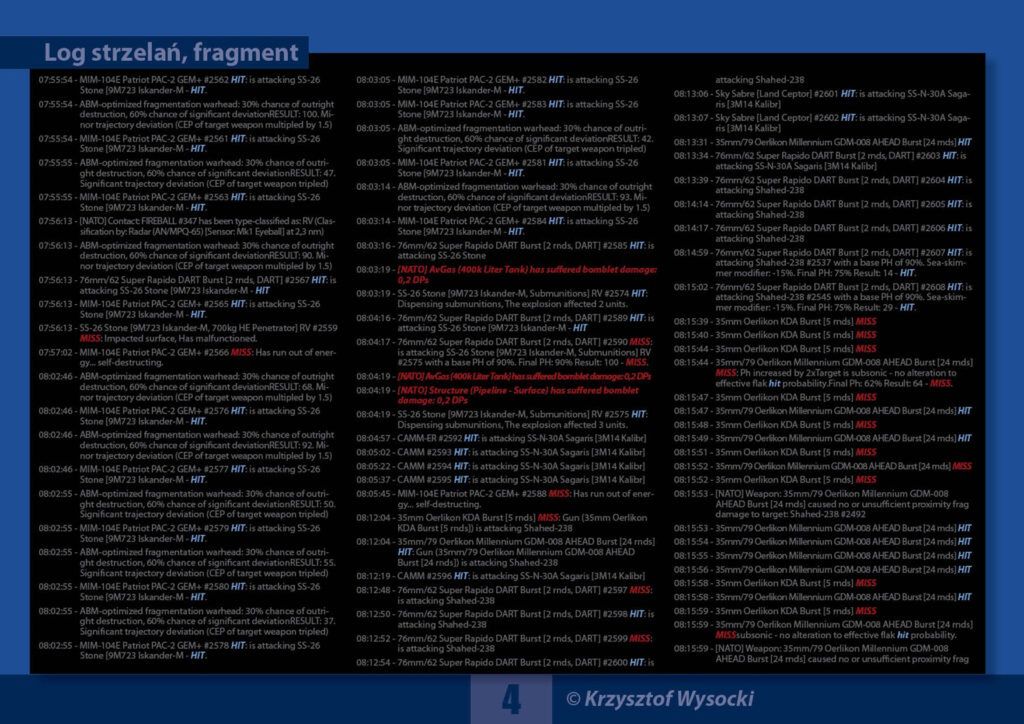Click the Patriot #2588 MISS self-destructing entry

[x=506, y=499]
